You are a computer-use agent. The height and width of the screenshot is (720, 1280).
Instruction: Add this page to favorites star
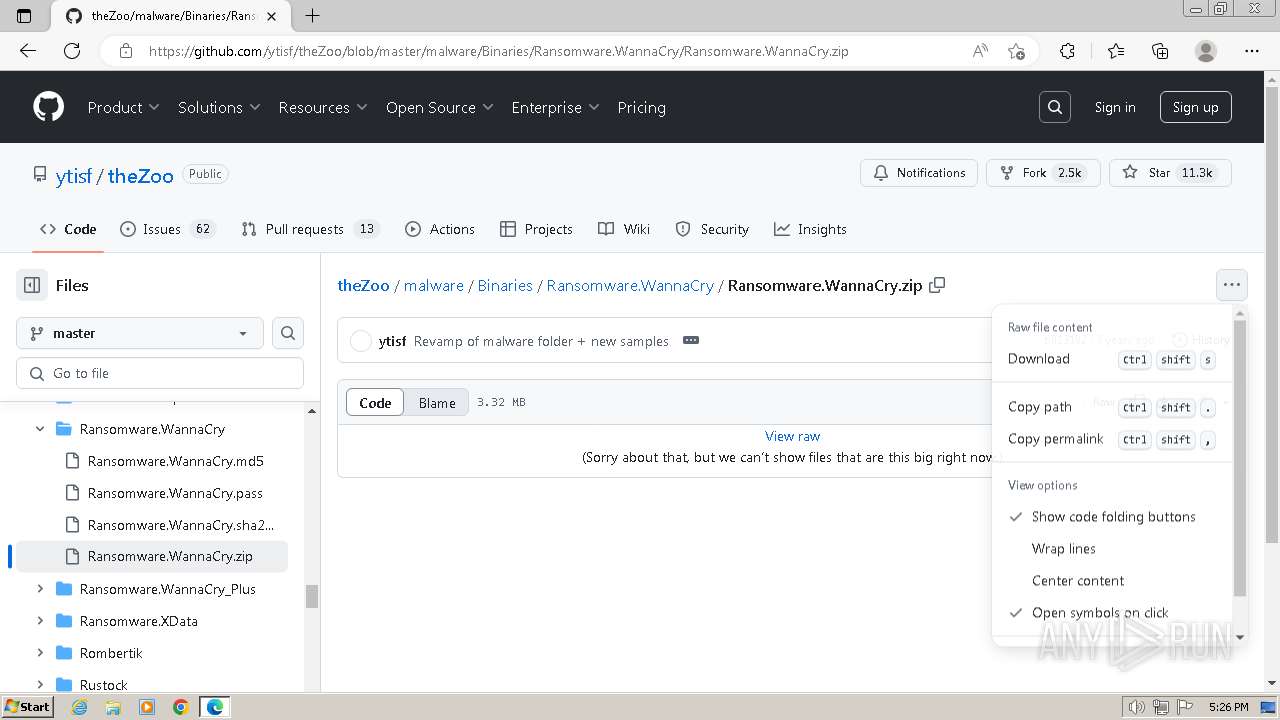click(1017, 51)
